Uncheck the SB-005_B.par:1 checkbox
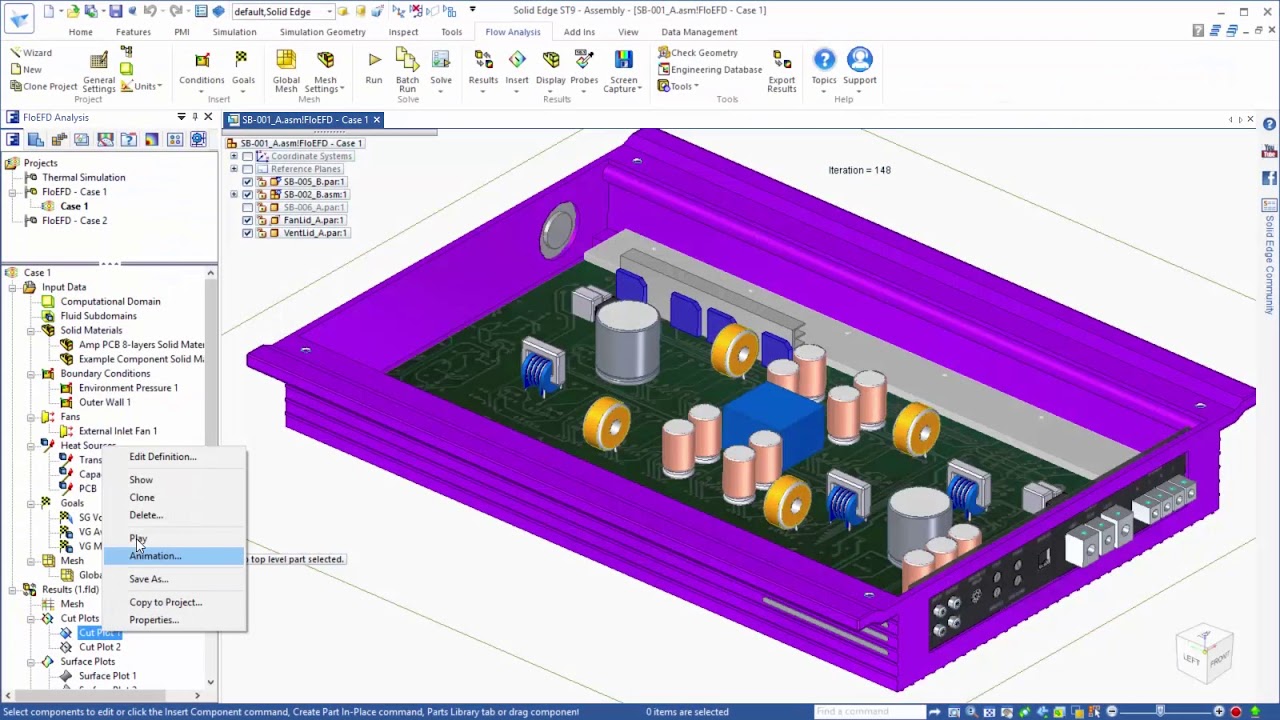Image resolution: width=1280 pixels, height=720 pixels. [x=248, y=182]
